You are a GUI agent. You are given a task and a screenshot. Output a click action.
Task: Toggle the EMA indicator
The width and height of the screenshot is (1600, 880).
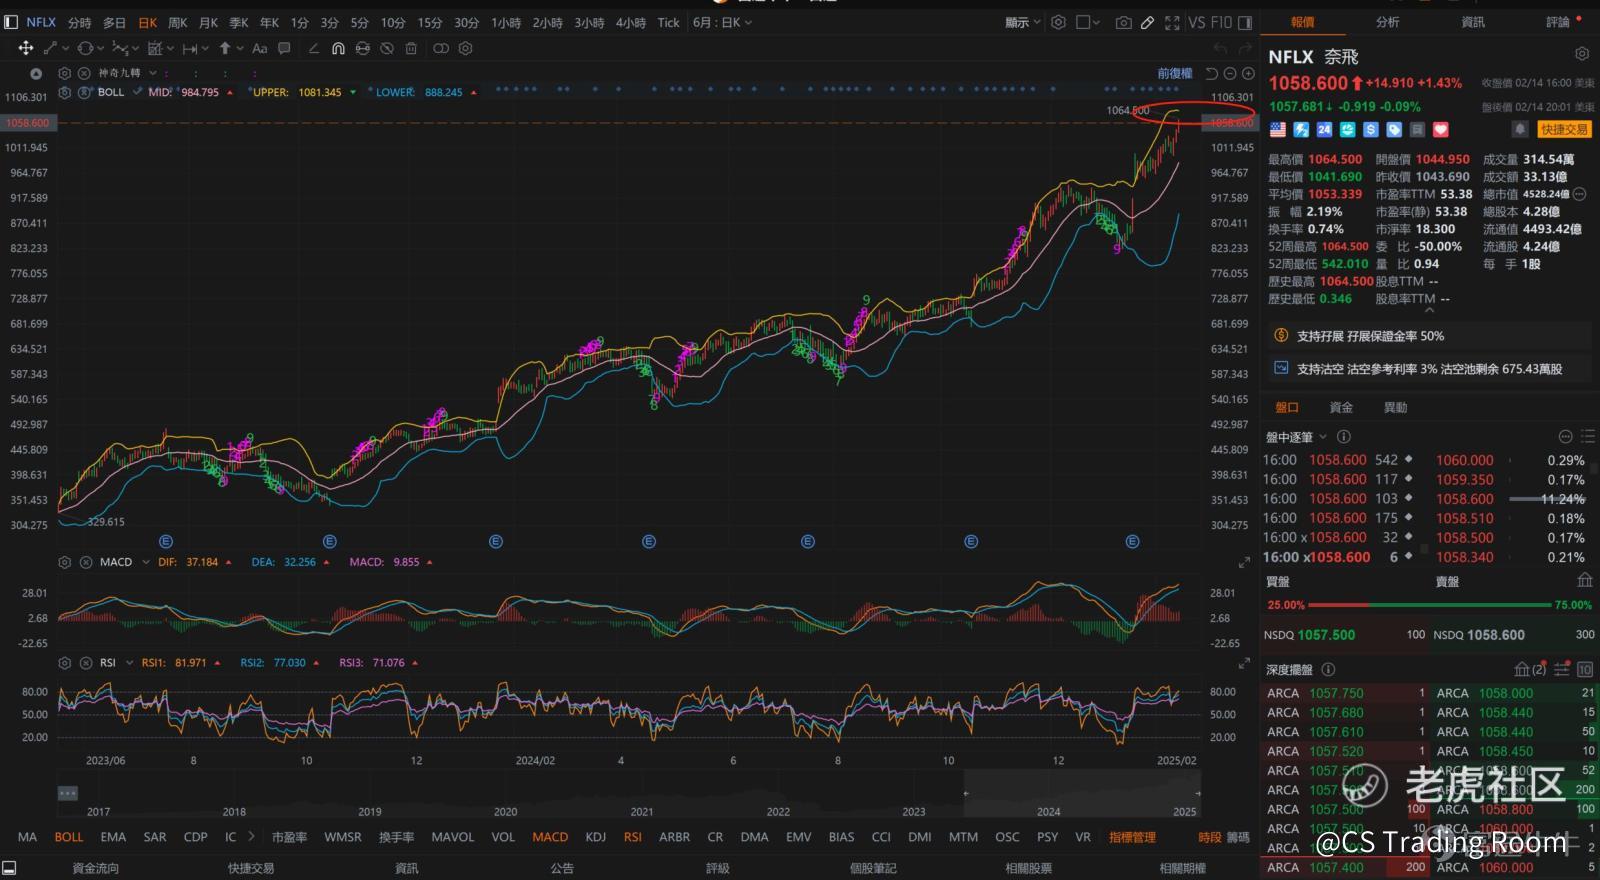[113, 837]
